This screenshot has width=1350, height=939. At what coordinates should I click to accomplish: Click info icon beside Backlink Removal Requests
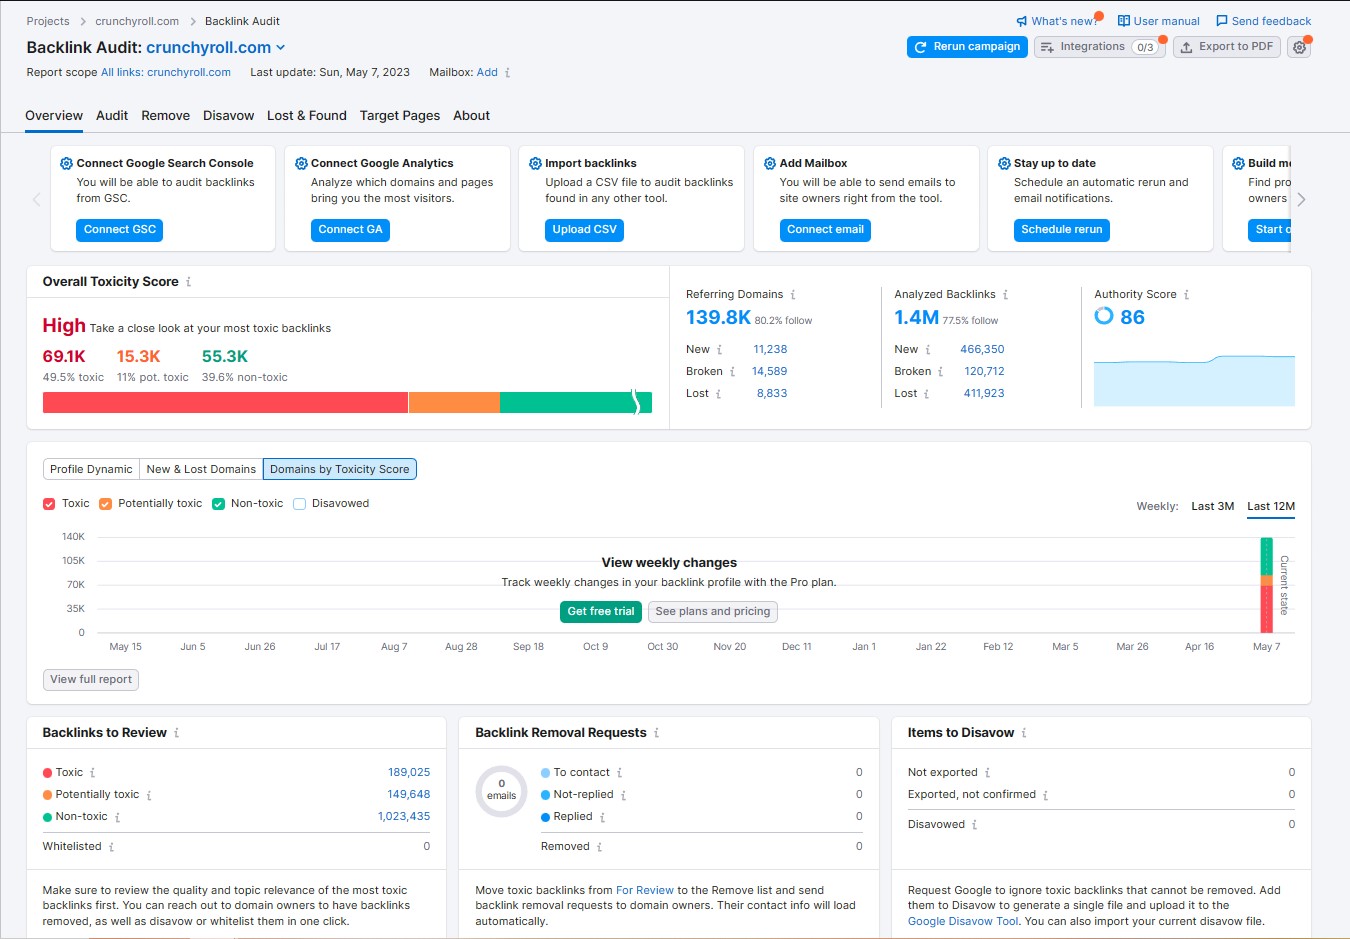pyautogui.click(x=656, y=733)
